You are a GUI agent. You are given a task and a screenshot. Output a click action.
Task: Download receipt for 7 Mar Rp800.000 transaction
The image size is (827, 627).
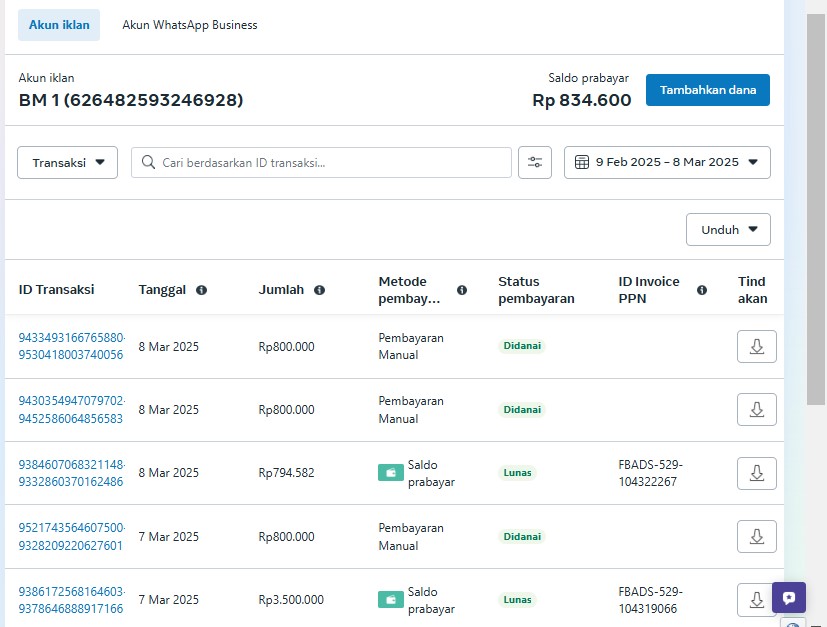click(x=756, y=536)
